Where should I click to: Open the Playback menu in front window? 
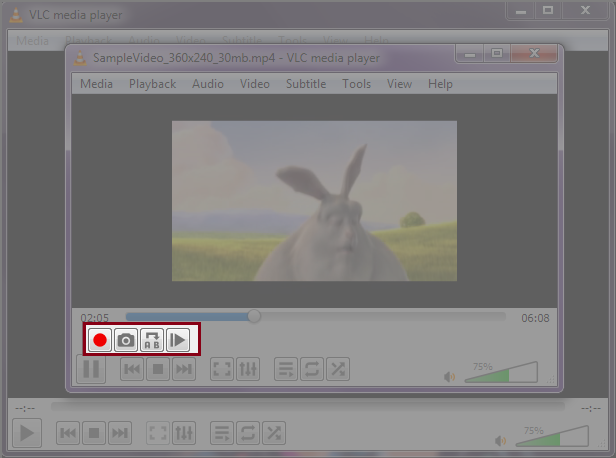152,84
